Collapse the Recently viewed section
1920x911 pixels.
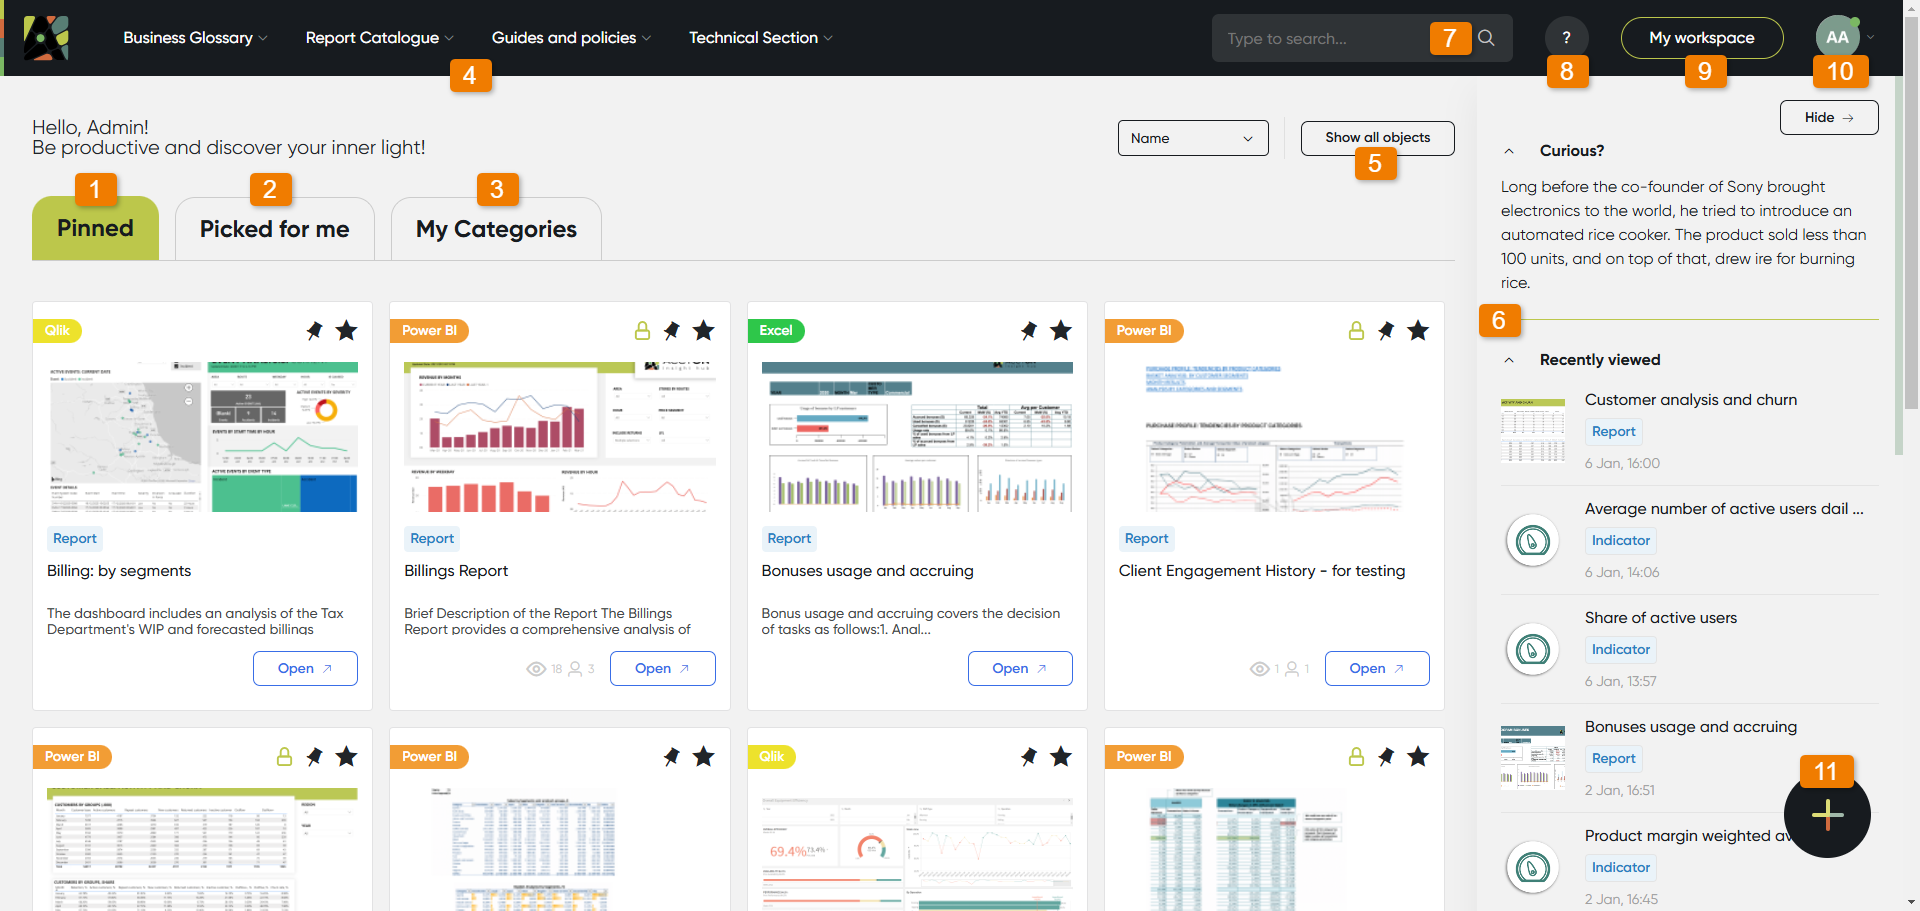pos(1509,360)
